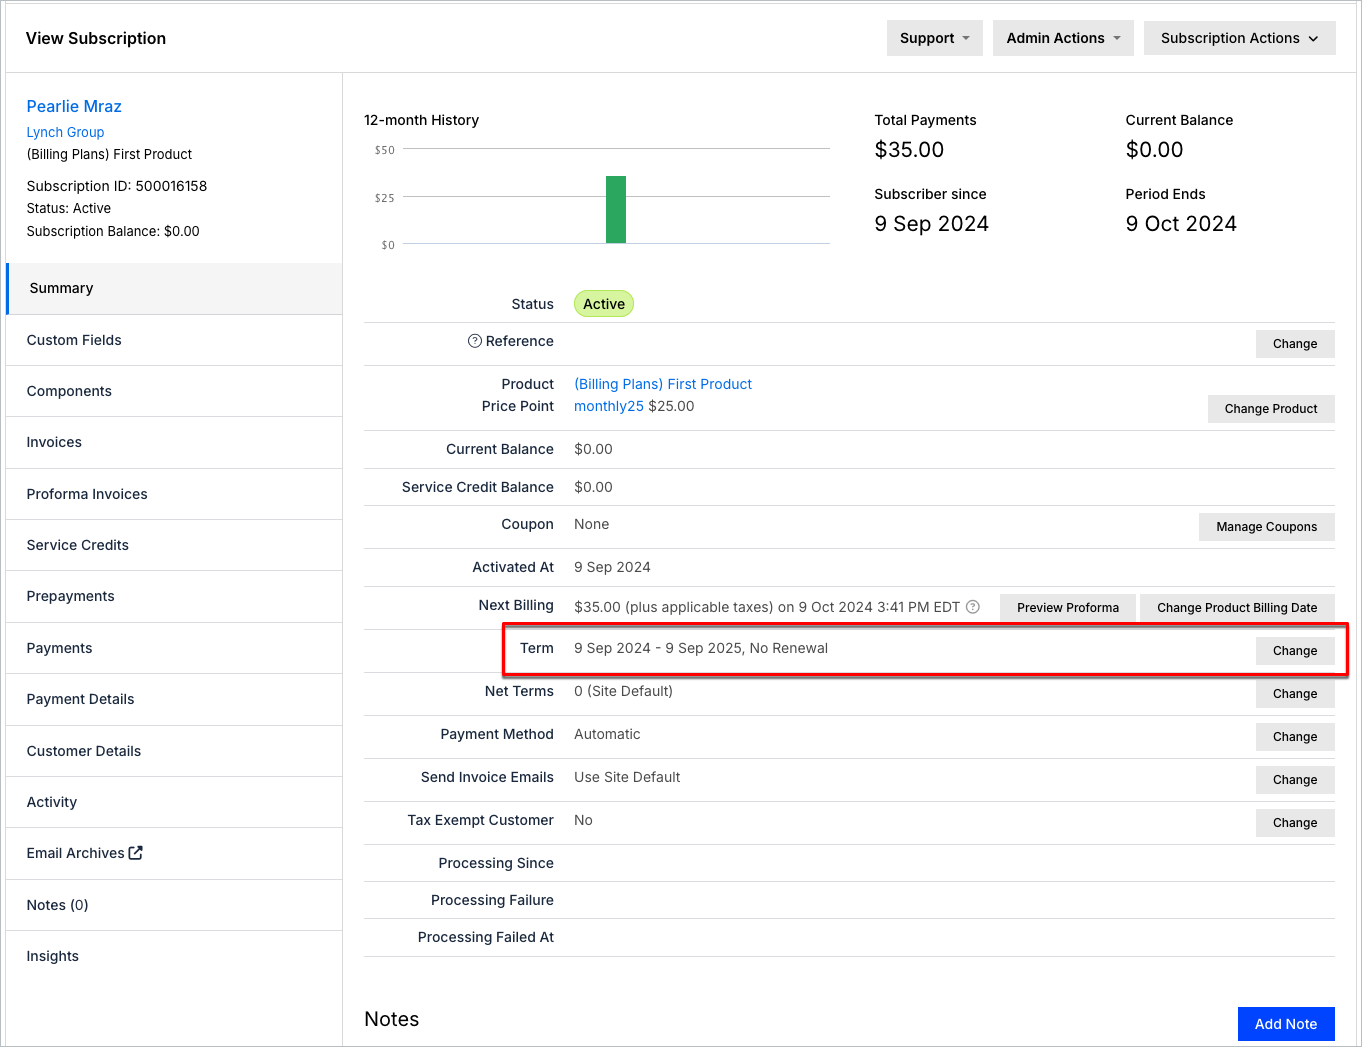Click Change for the Reference row

click(1295, 344)
